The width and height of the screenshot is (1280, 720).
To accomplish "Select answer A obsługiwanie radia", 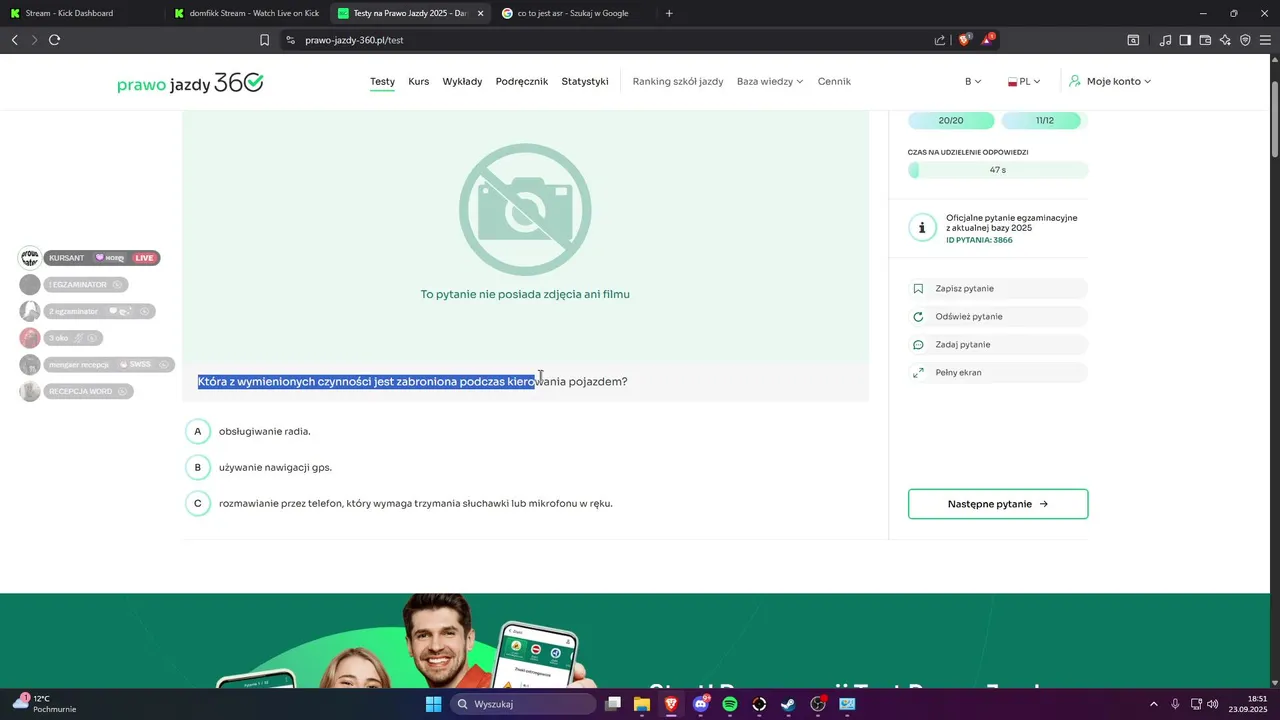I will coord(248,431).
